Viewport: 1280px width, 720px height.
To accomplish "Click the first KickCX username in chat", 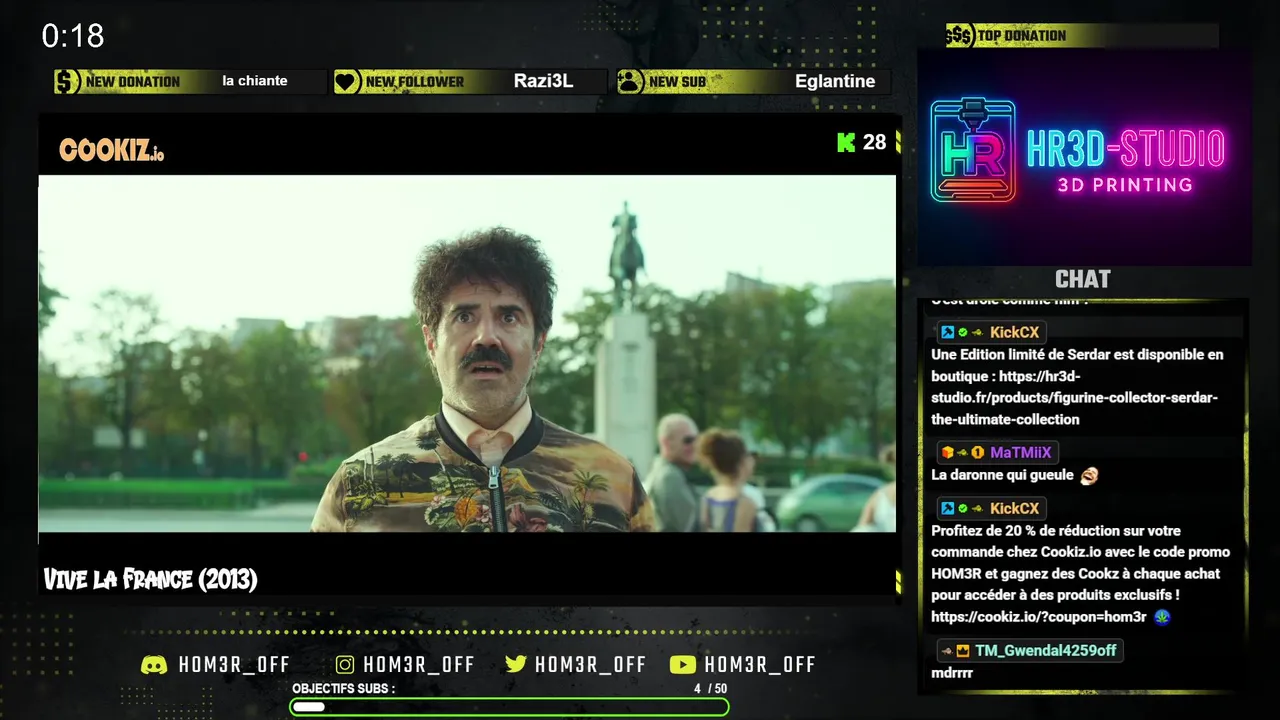I will tap(1015, 332).
